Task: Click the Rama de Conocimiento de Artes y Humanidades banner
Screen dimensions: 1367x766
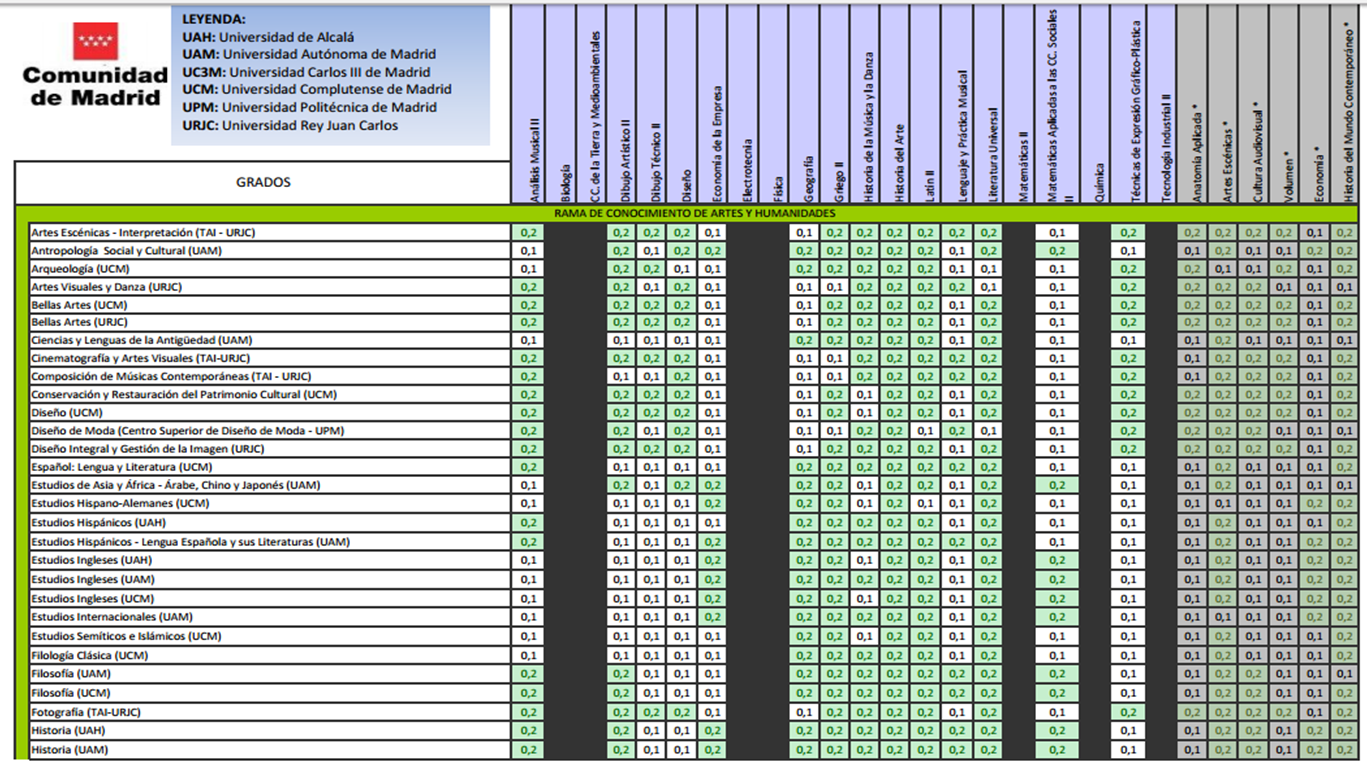Action: [695, 213]
